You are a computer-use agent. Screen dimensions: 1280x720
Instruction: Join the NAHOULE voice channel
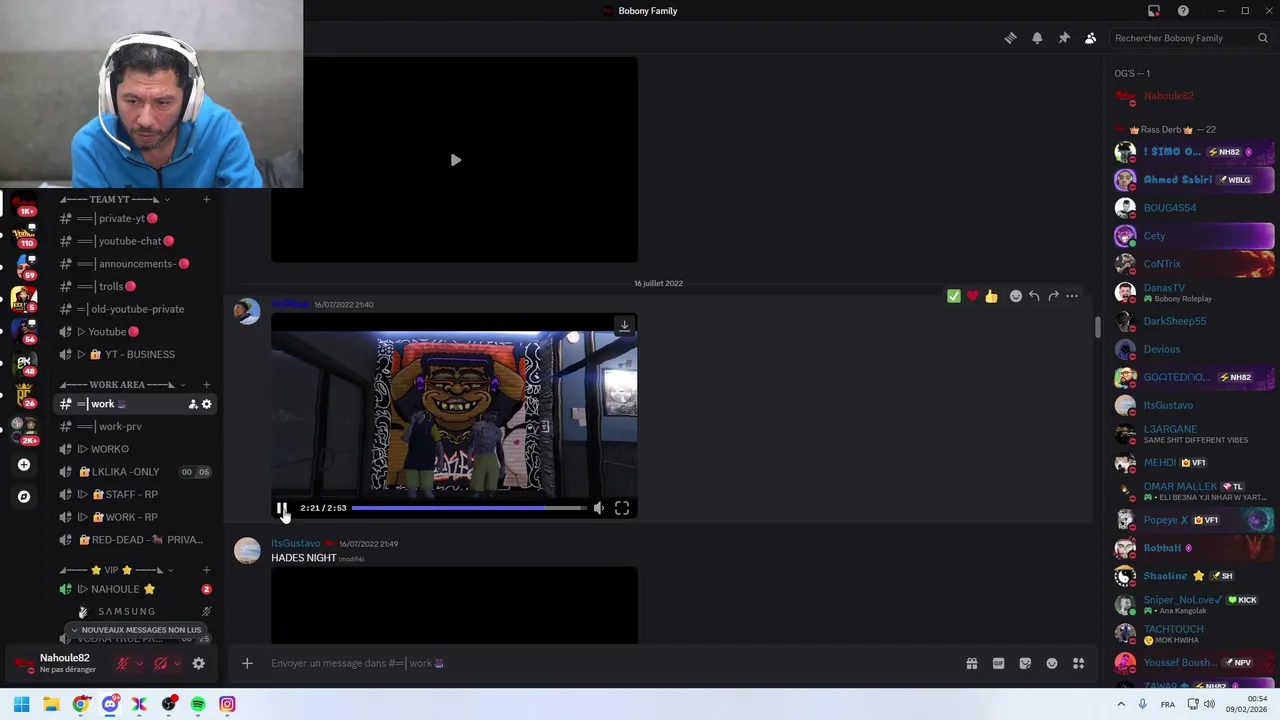pyautogui.click(x=134, y=589)
